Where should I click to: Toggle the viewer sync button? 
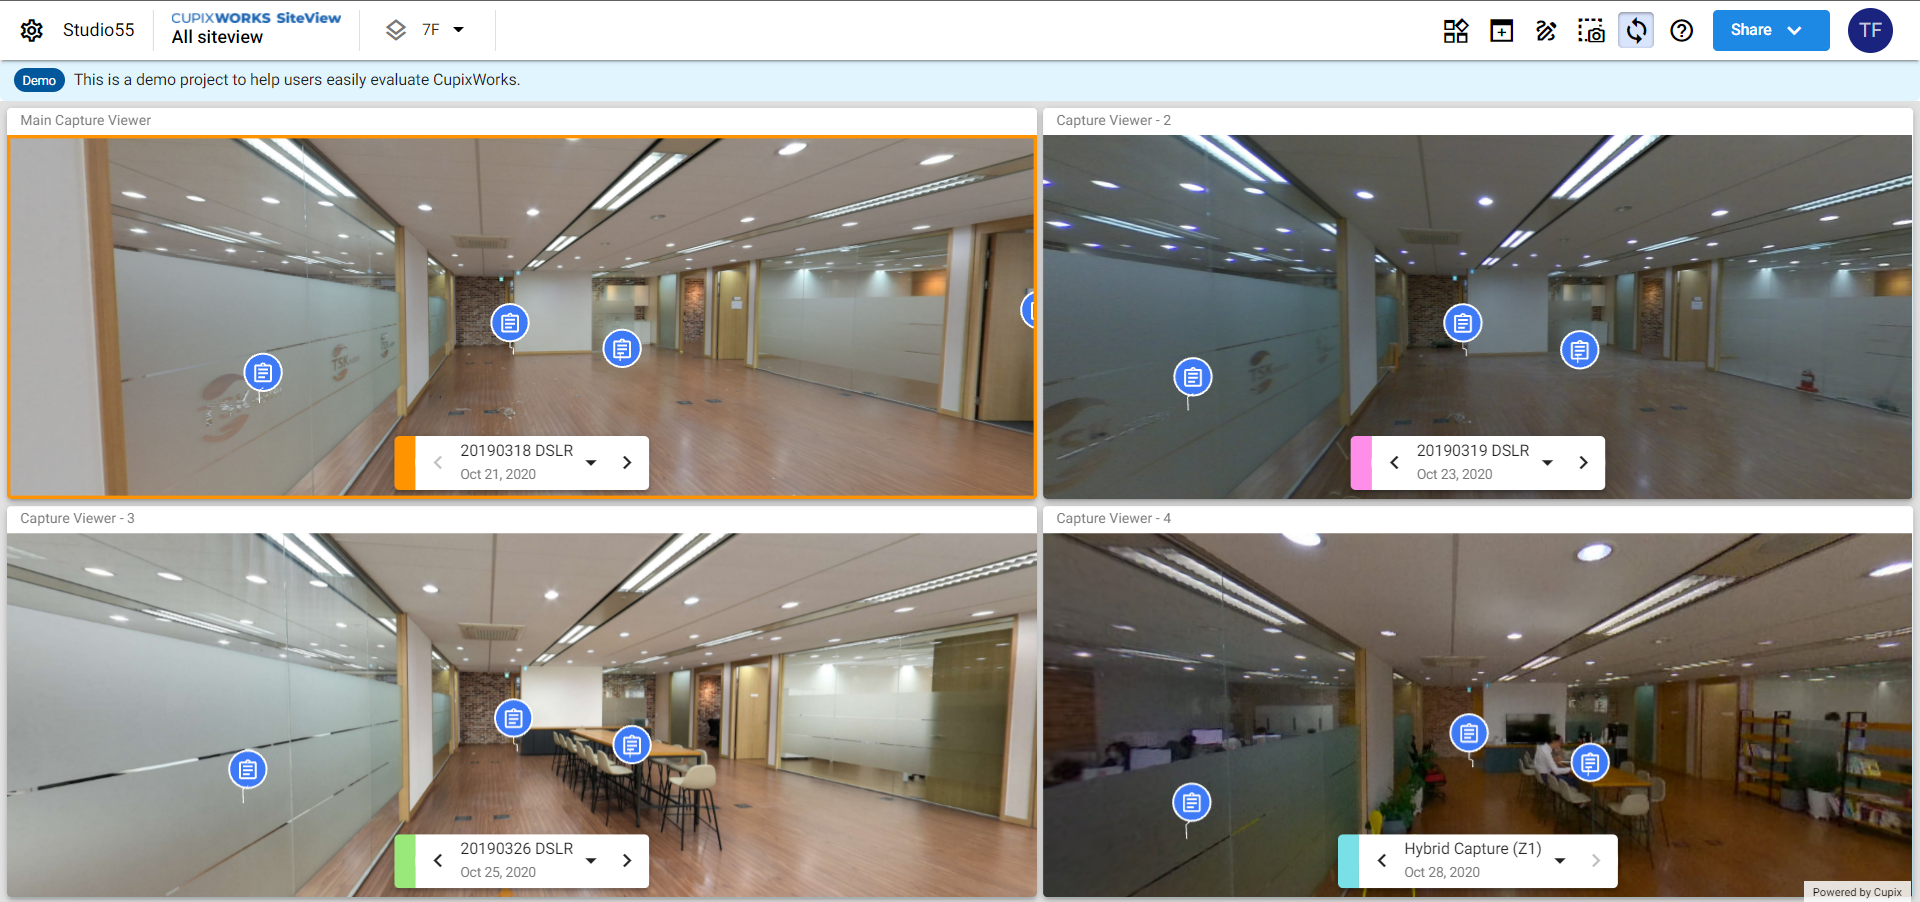[1636, 31]
